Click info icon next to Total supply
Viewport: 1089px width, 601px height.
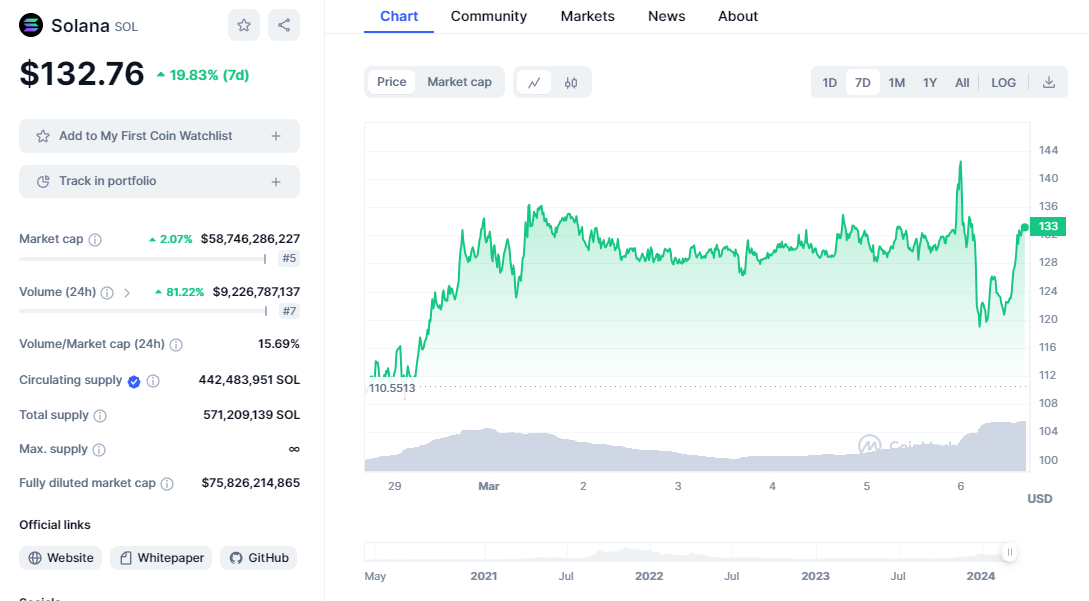click(100, 416)
